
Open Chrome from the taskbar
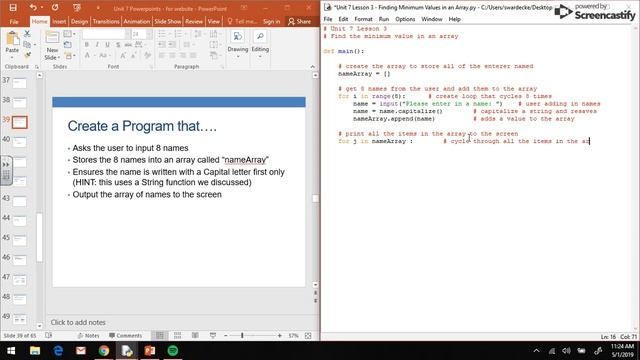(104, 351)
